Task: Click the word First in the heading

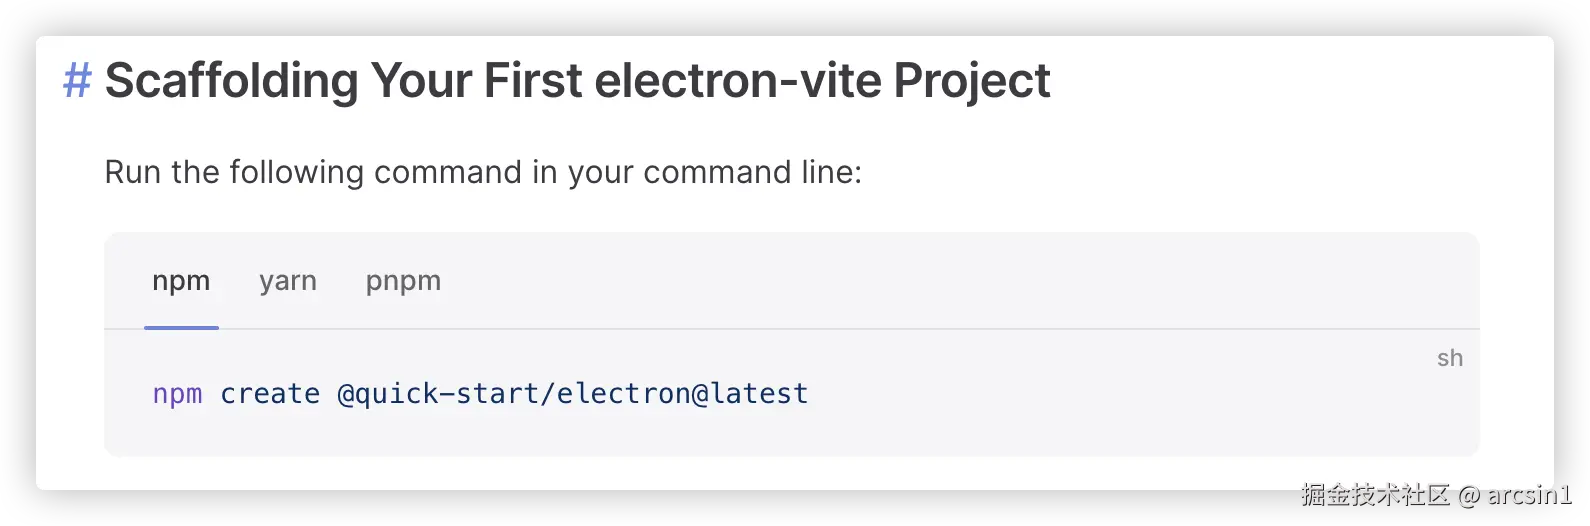Action: pos(532,81)
